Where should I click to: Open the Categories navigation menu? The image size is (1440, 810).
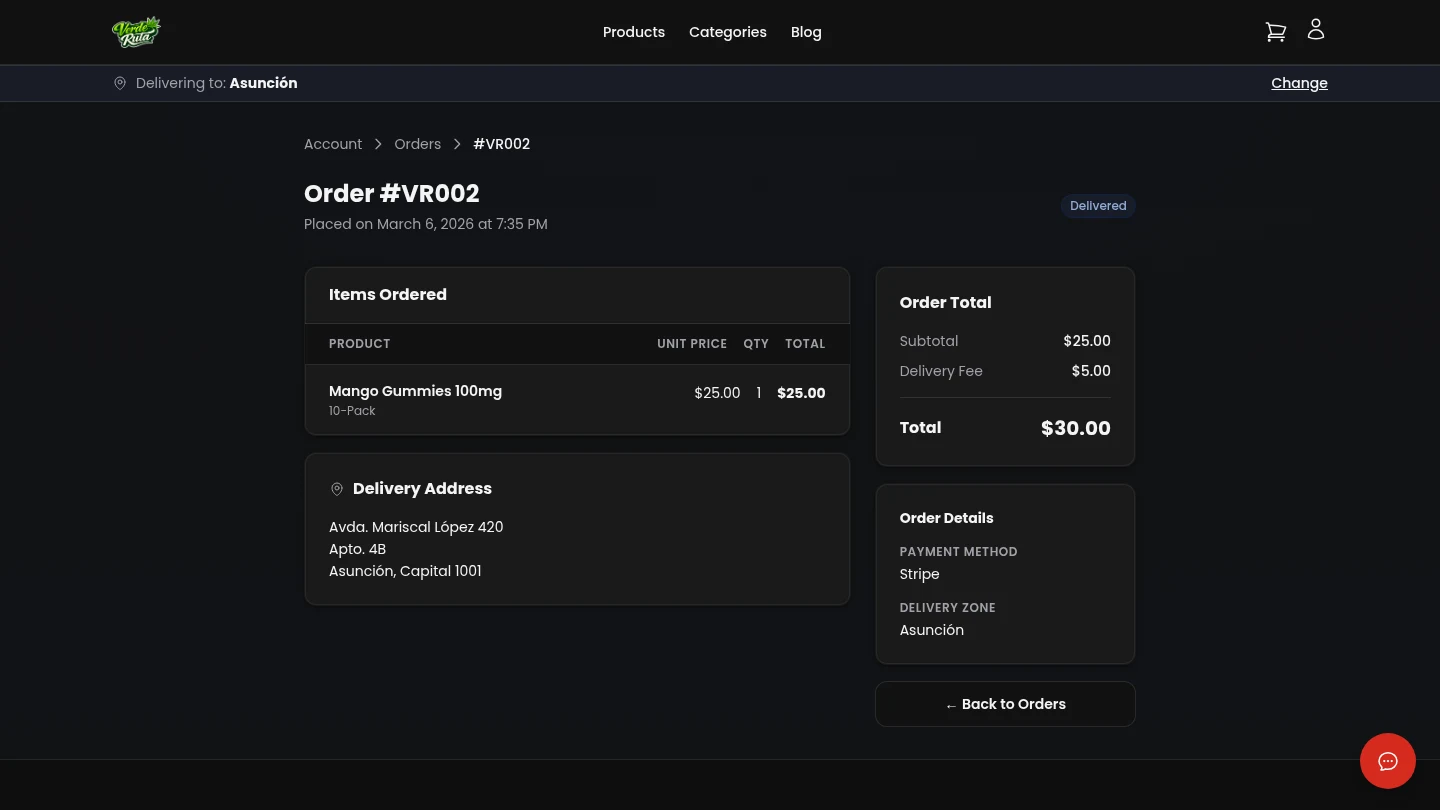click(728, 32)
